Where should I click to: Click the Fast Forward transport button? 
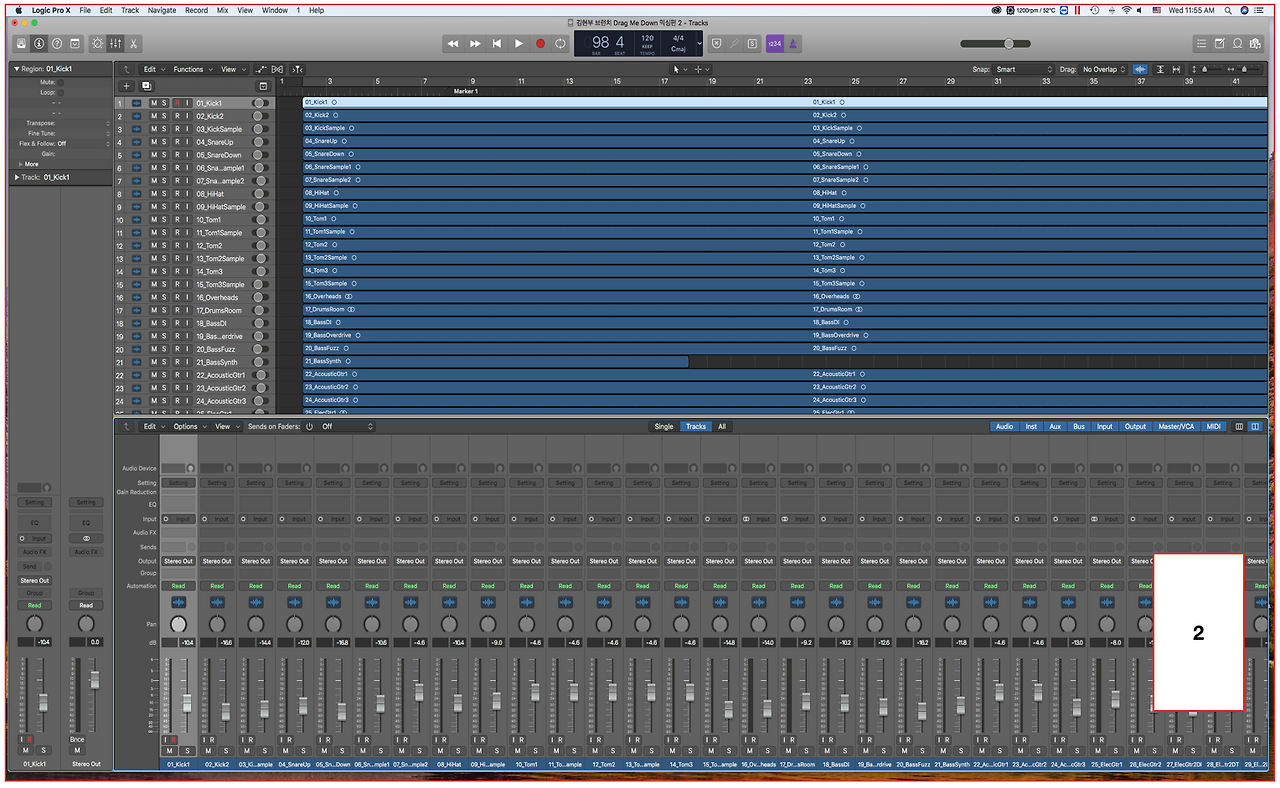point(475,43)
